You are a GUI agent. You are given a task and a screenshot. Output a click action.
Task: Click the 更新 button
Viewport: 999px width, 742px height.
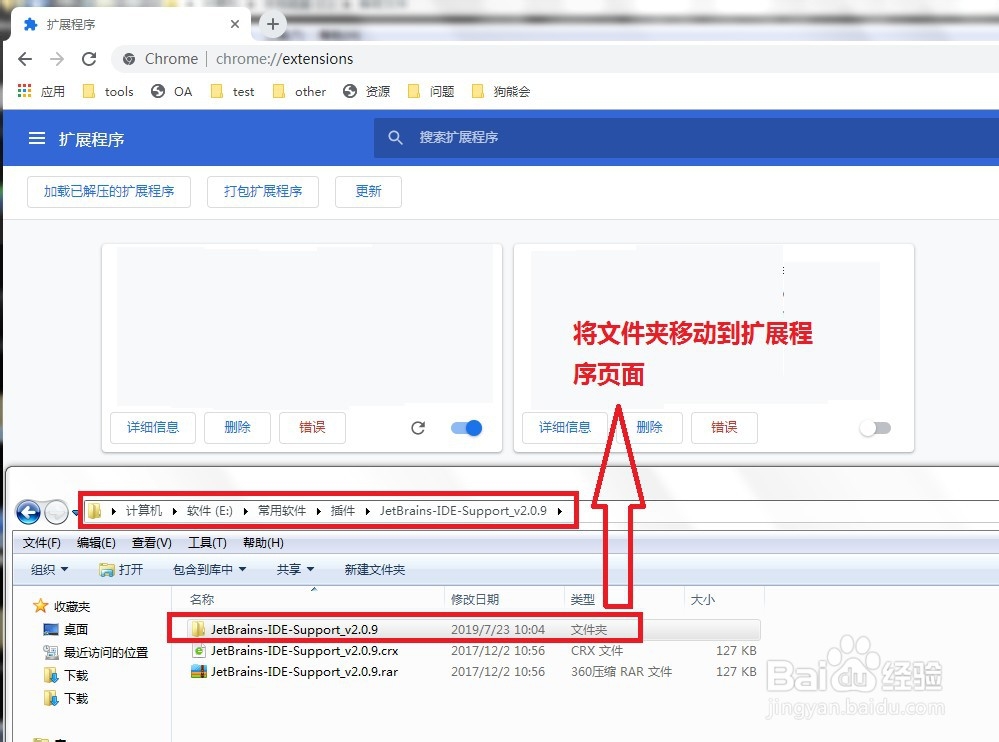point(368,192)
